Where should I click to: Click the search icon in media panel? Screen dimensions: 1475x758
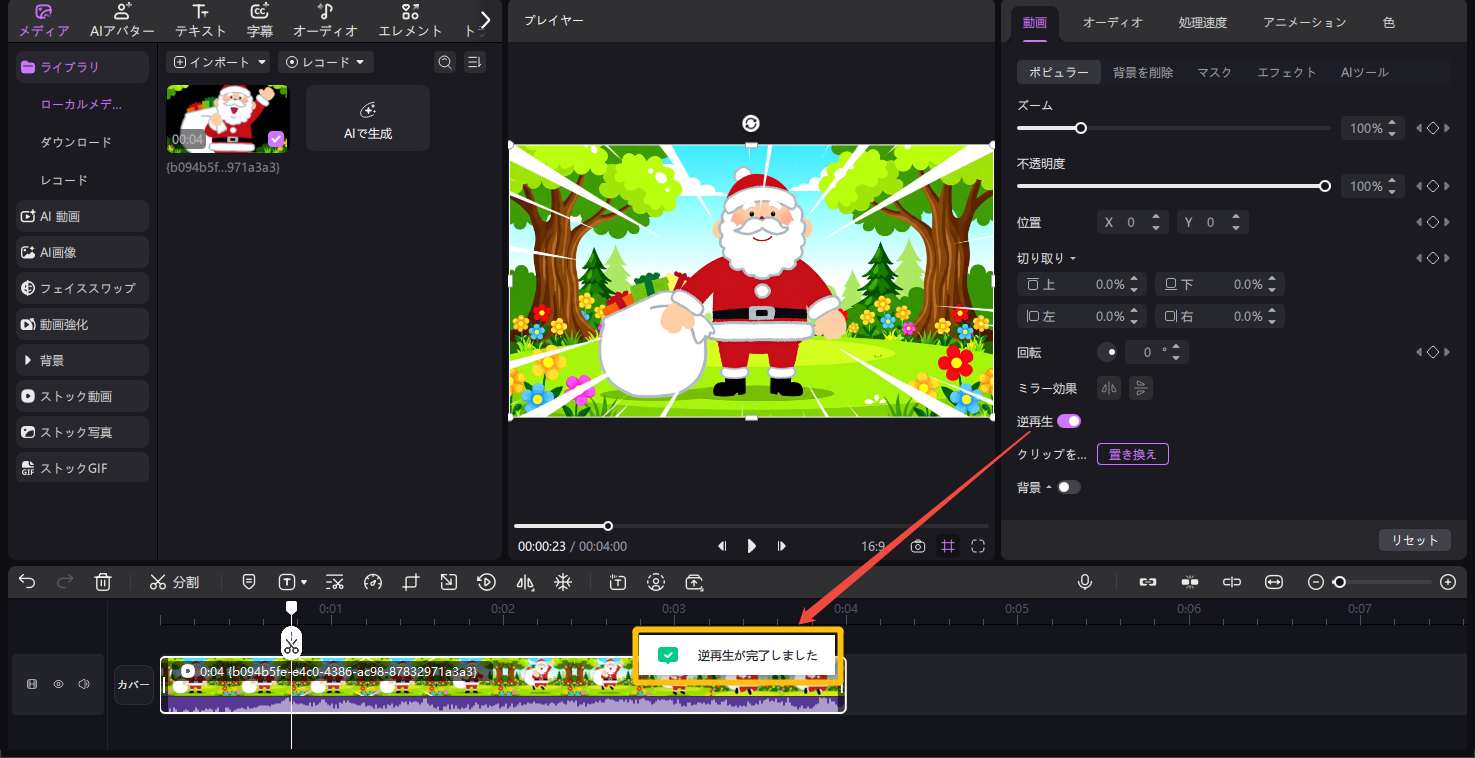(x=445, y=62)
